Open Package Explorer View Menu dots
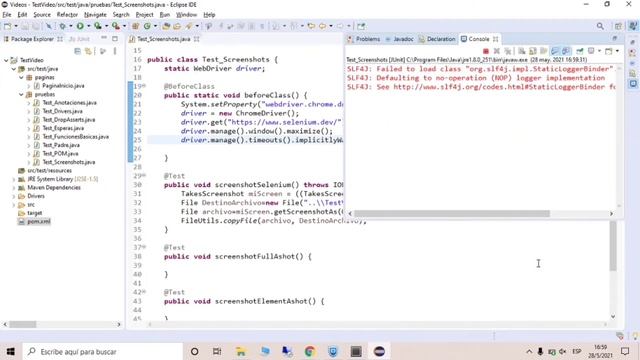The image size is (640, 360). (115, 51)
